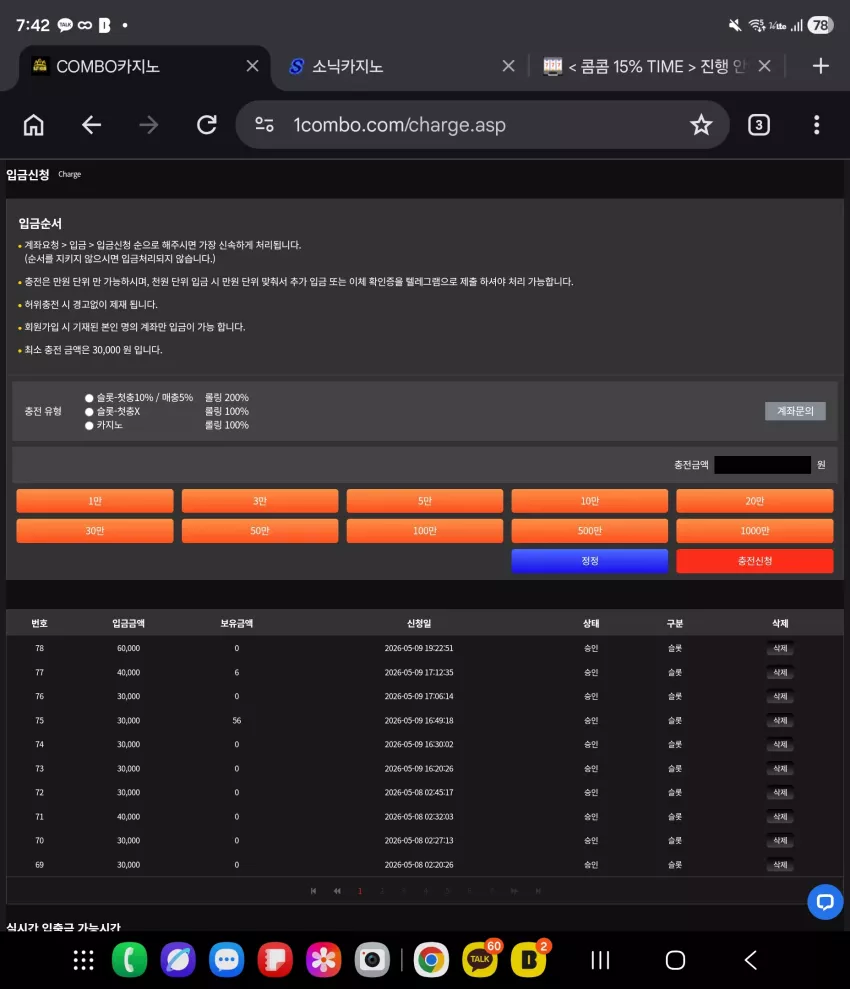This screenshot has height=989, width=850.
Task: Delete row 76 with 삭제 button
Action: pos(780,696)
